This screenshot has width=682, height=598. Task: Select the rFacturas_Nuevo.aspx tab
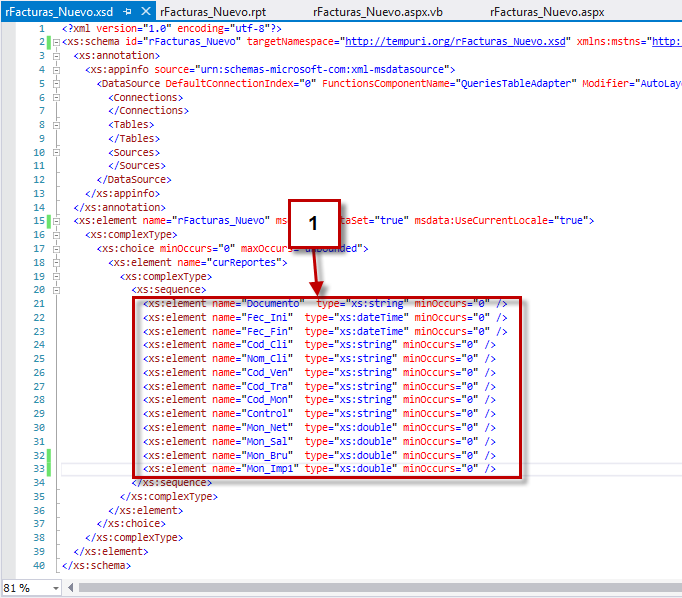pyautogui.click(x=546, y=11)
